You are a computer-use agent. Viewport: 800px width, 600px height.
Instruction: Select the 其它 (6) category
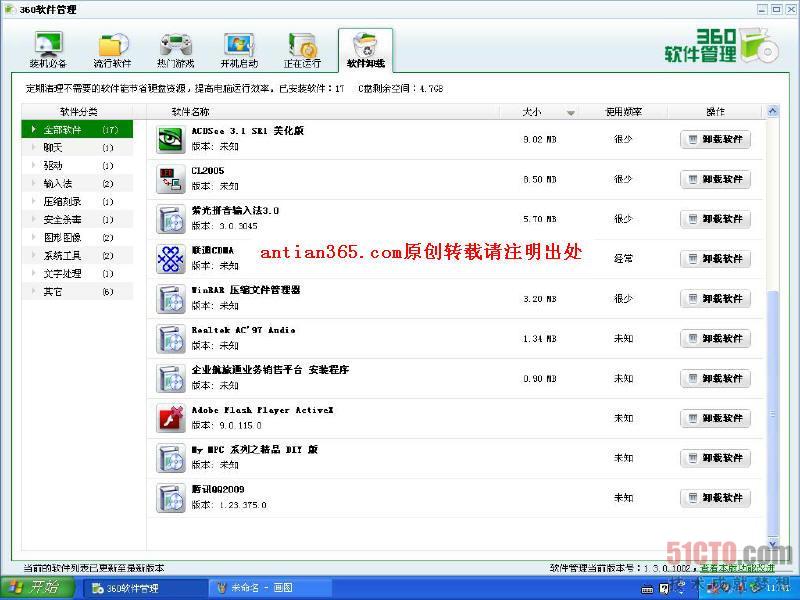(x=77, y=291)
